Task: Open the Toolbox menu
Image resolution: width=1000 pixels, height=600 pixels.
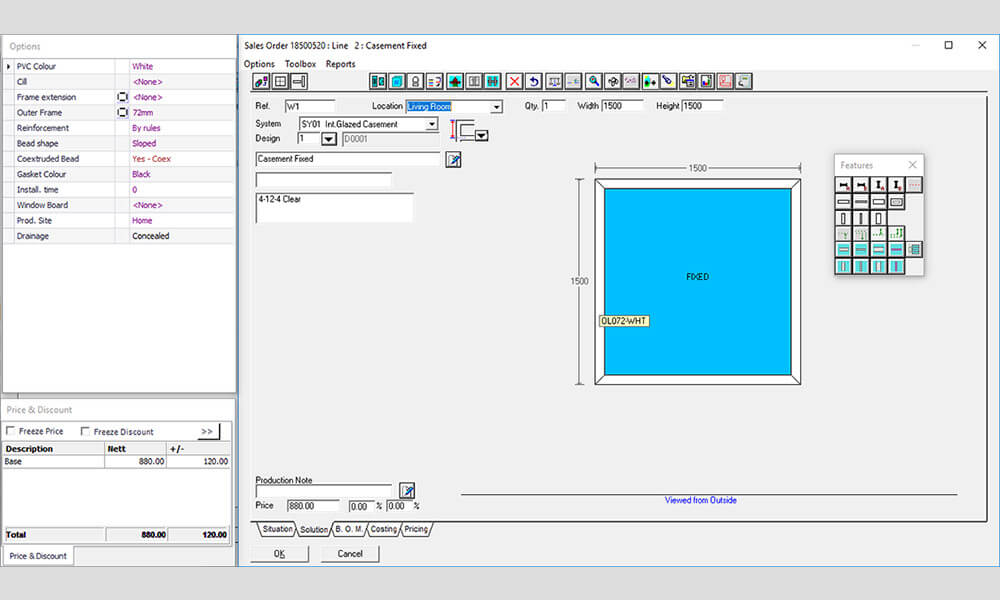Action: 301,63
